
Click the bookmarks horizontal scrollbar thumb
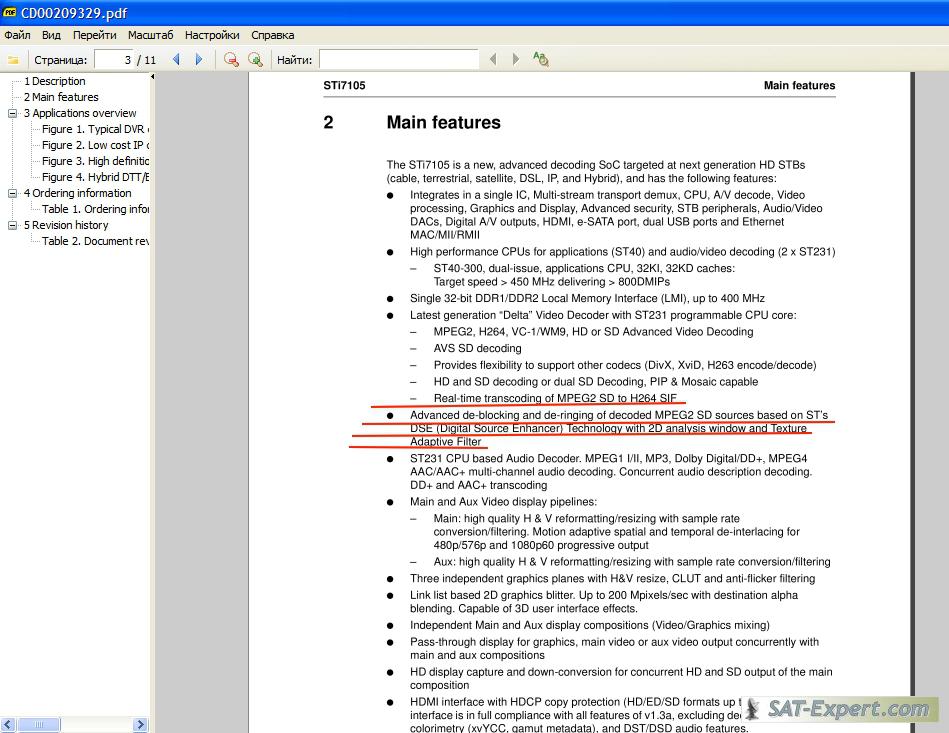39,724
